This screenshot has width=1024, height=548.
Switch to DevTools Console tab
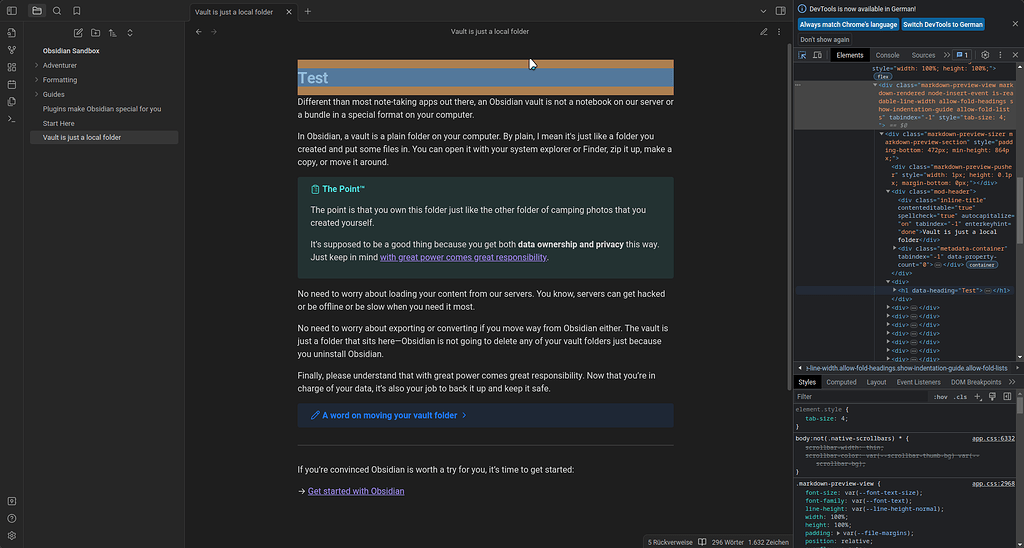pyautogui.click(x=887, y=56)
